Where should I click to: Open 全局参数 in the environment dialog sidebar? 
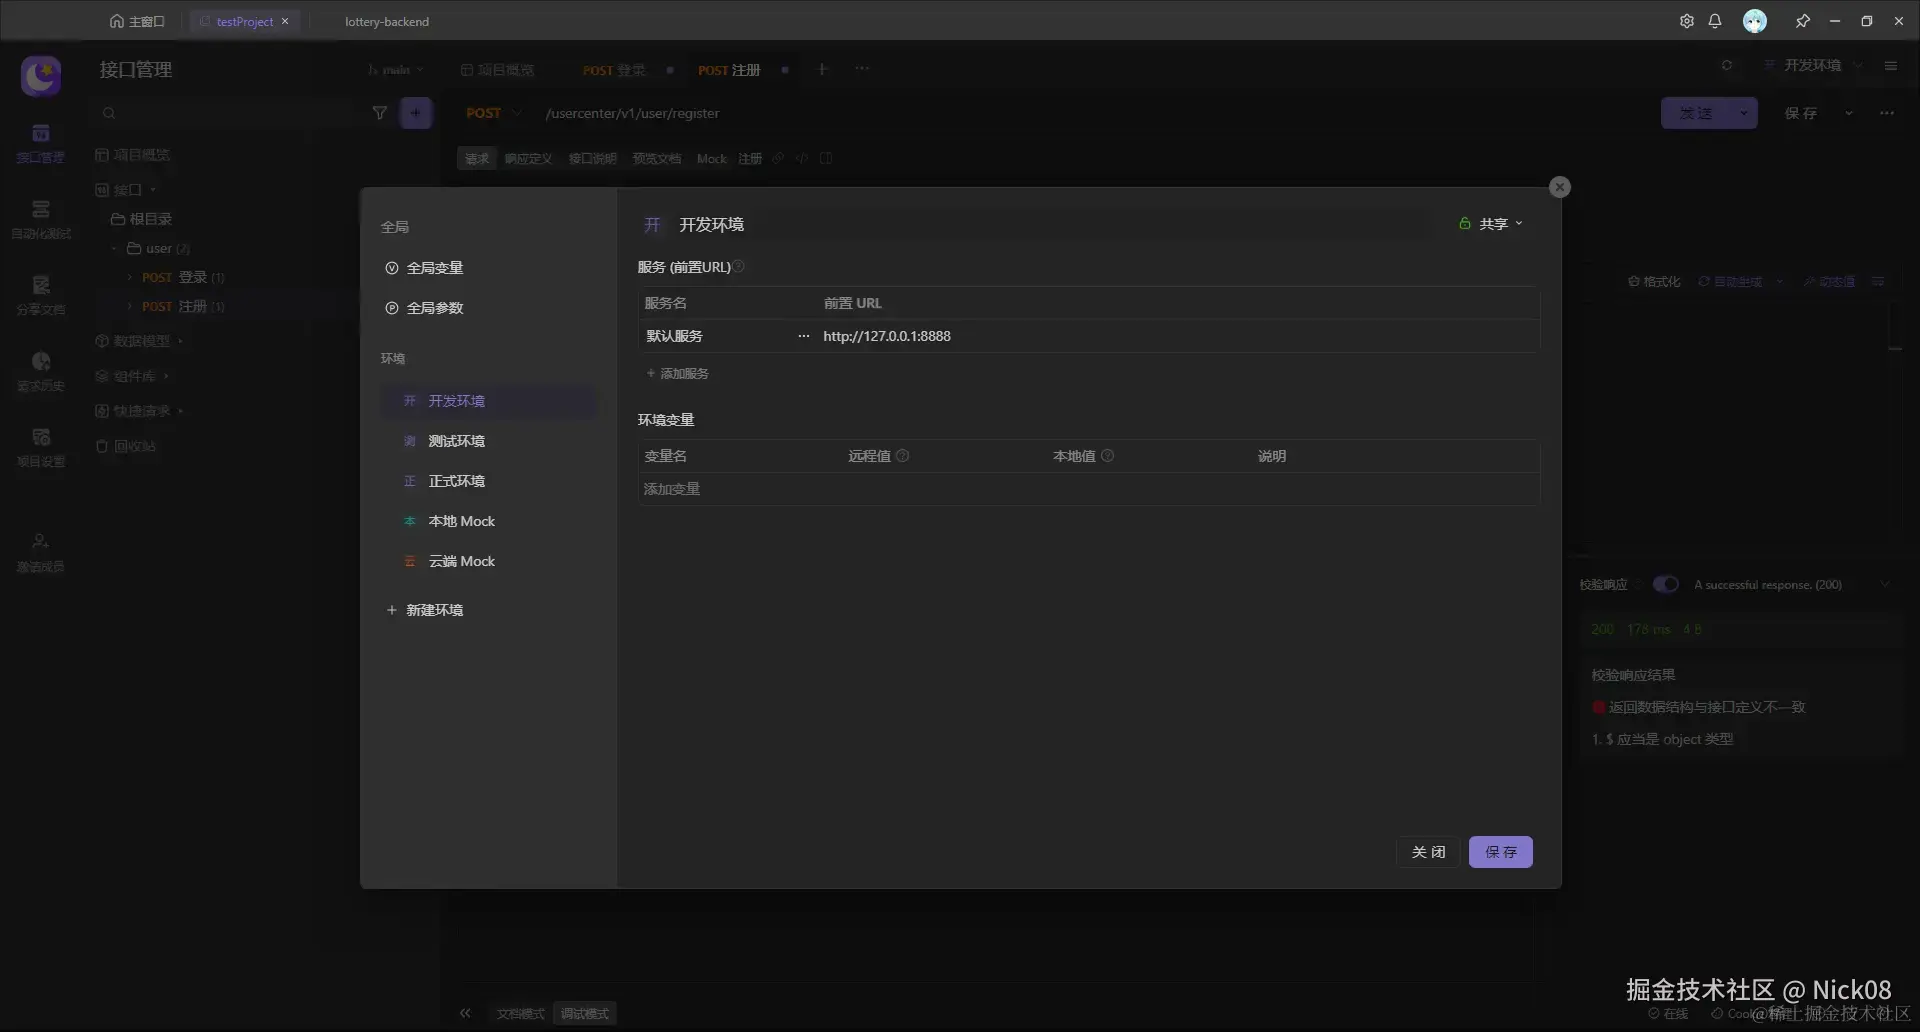coord(424,308)
